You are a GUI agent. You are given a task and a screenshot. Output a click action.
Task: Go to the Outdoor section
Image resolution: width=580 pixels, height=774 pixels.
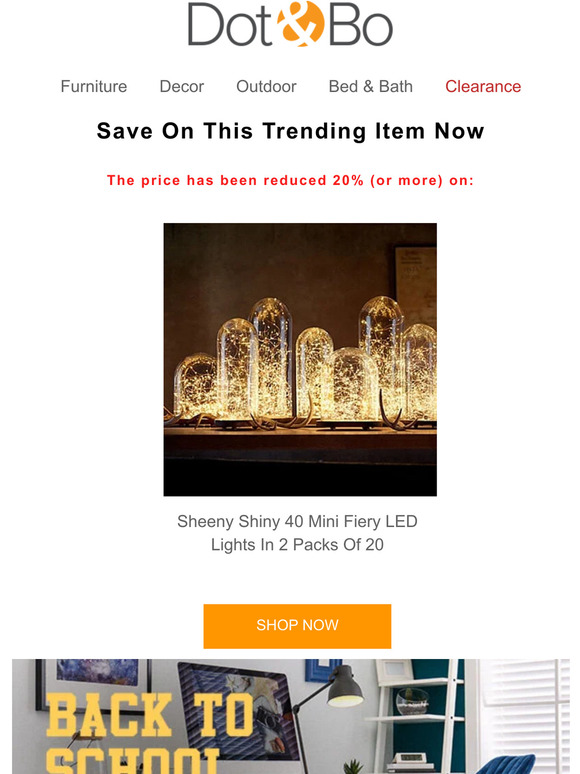pos(266,86)
